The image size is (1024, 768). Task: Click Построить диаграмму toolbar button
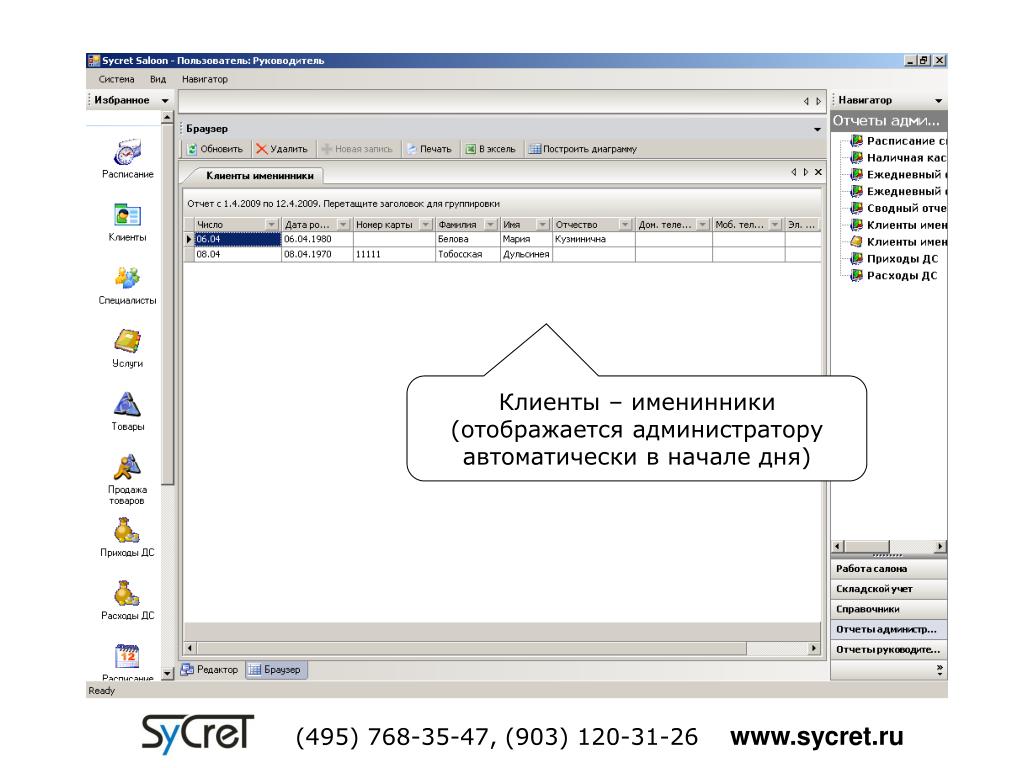[x=583, y=149]
